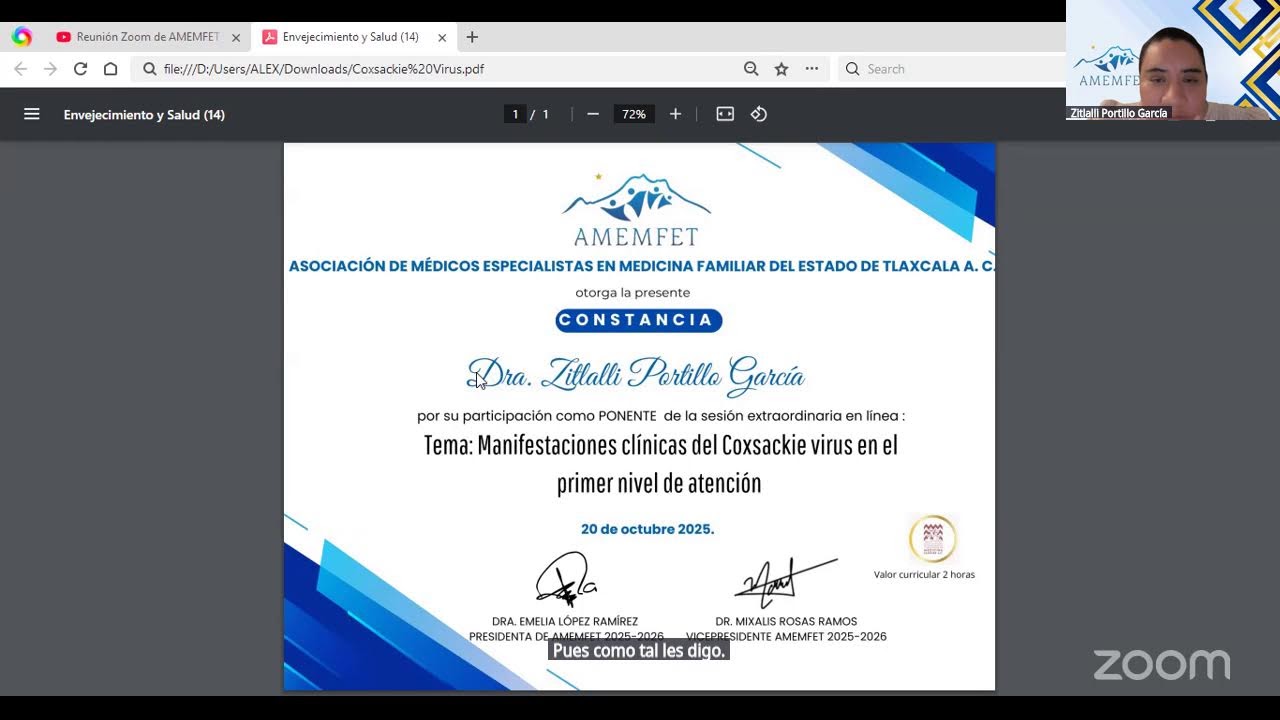Click the DR. MIXALIS ROSAS RAMOS signature name
The width and height of the screenshot is (1280, 720).
click(x=786, y=621)
